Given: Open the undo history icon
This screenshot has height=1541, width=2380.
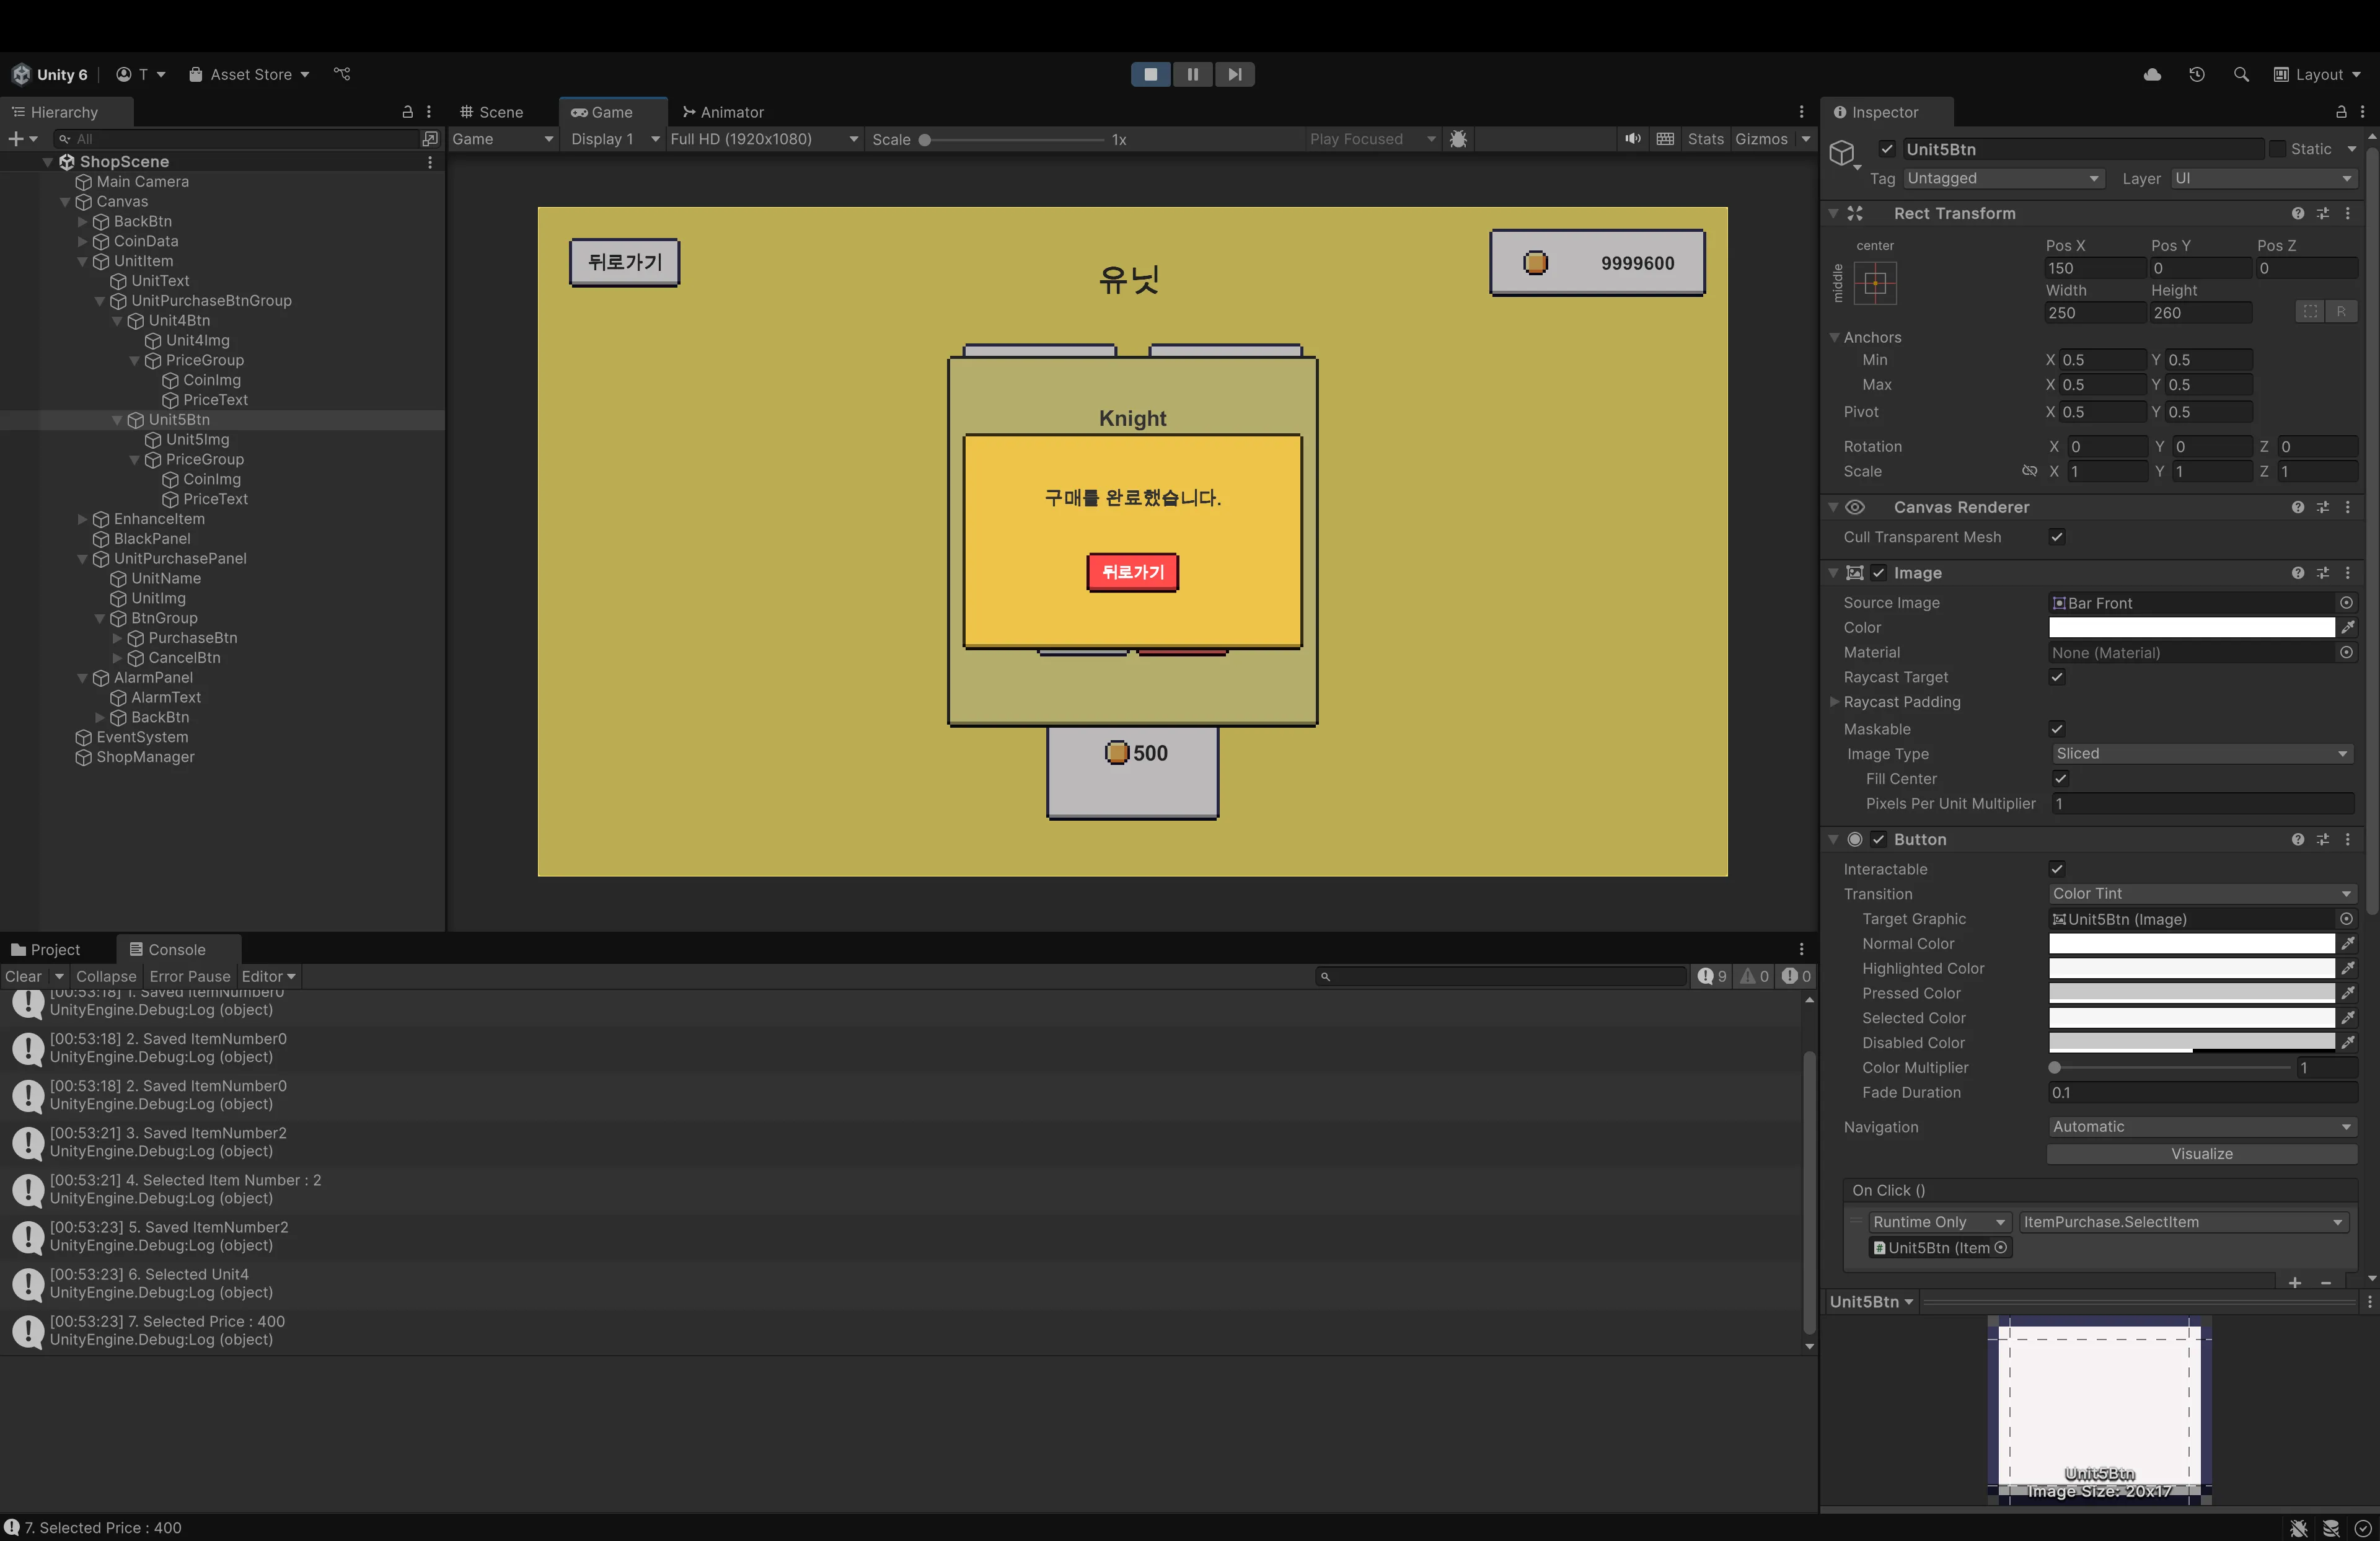Looking at the screenshot, I should click(x=2196, y=74).
